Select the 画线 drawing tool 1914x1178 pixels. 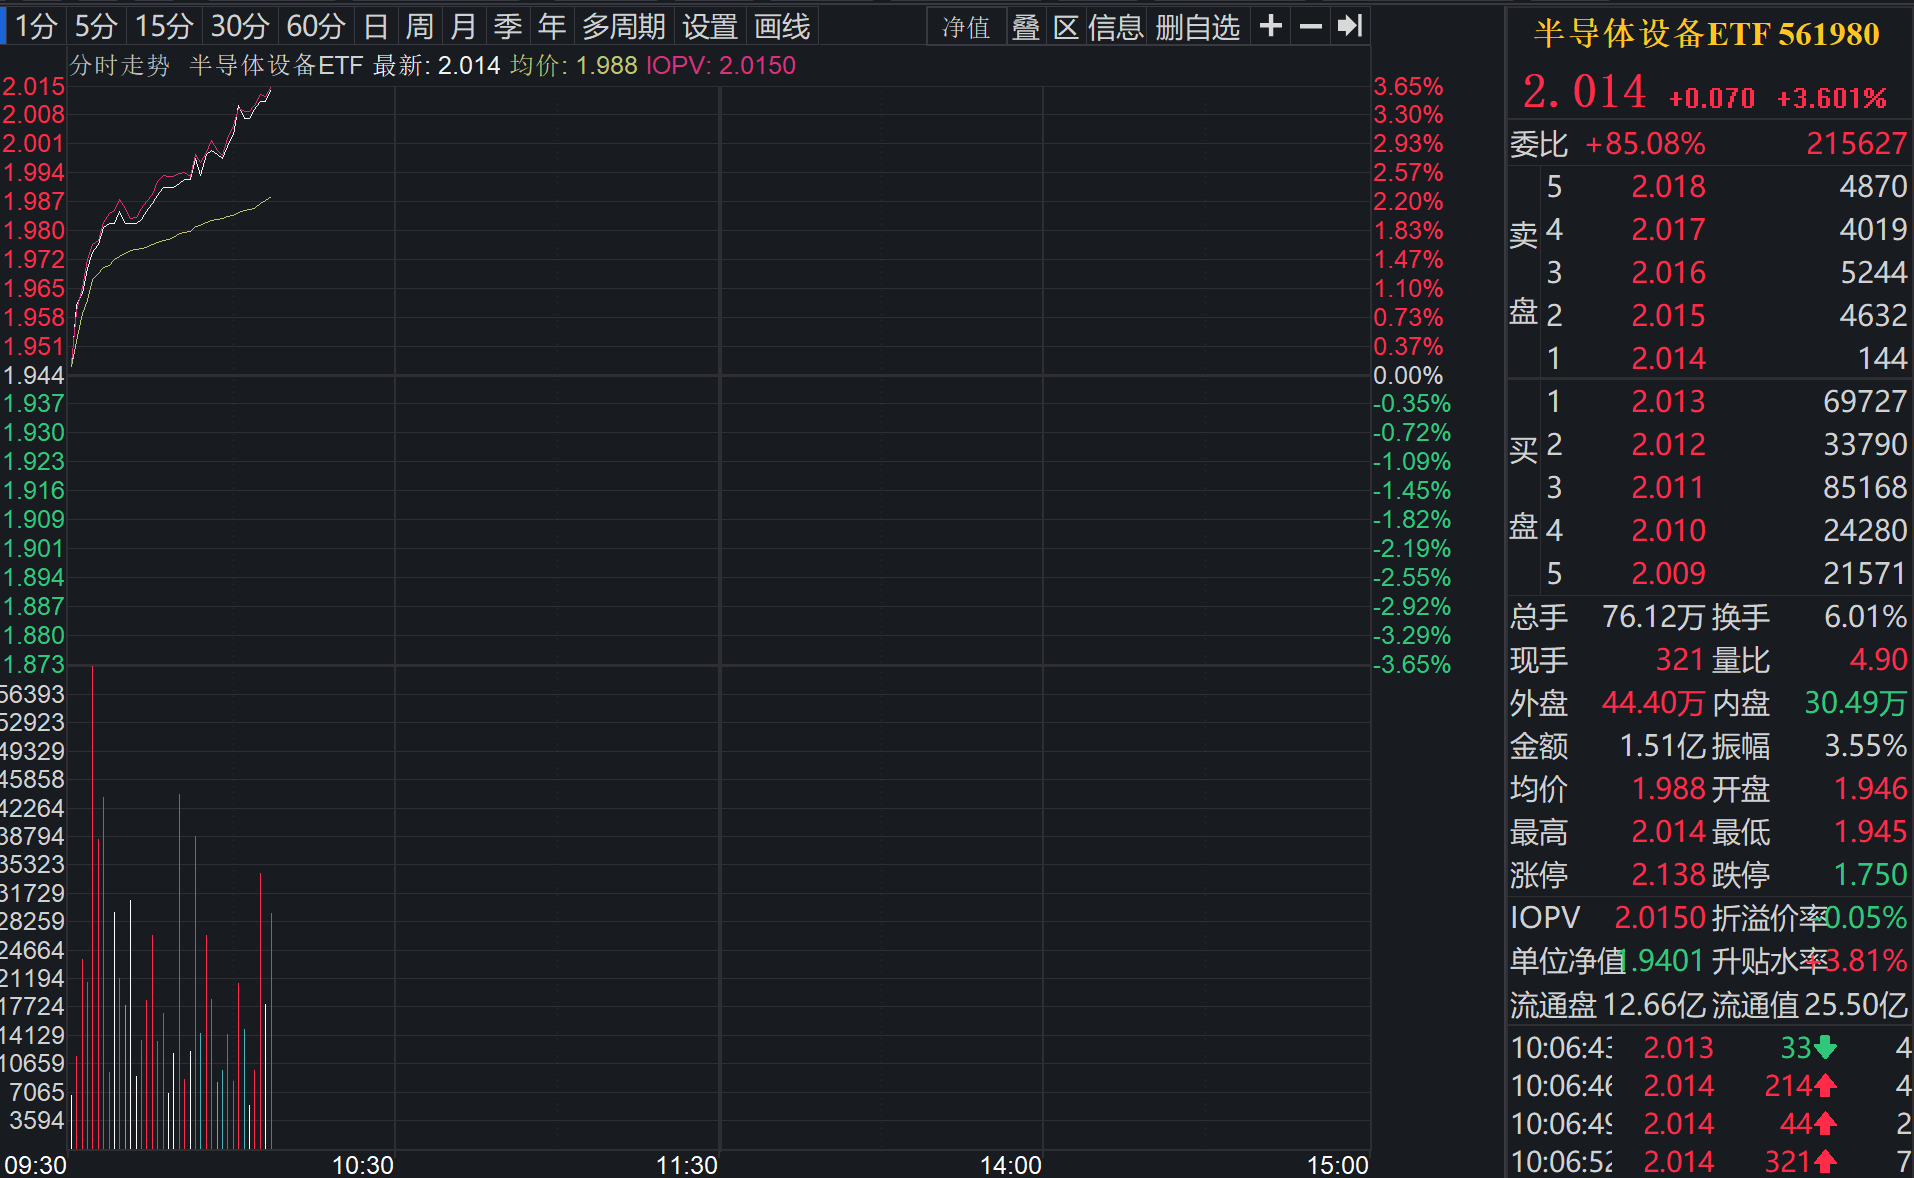click(x=783, y=27)
